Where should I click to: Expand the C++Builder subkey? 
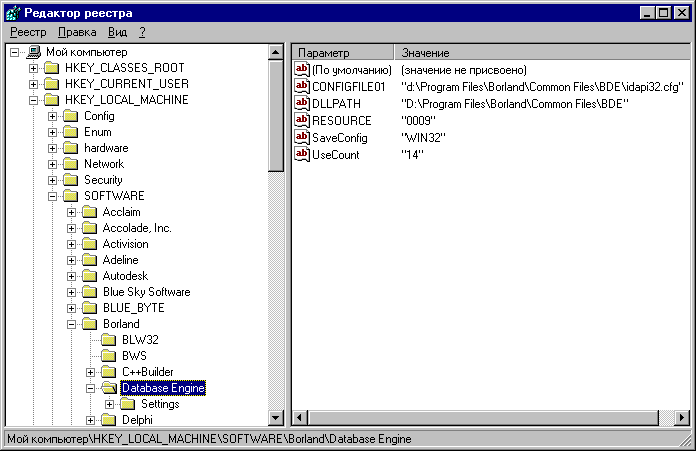click(91, 372)
